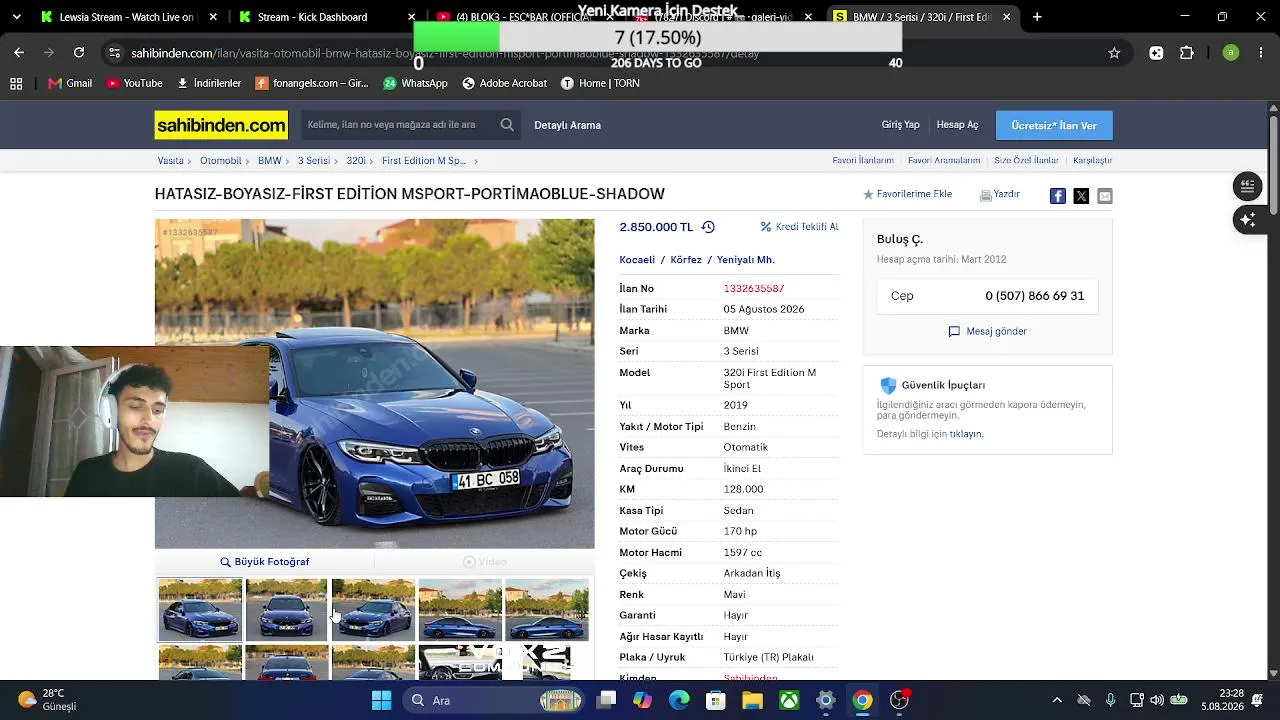Open Copilot from taskbar

point(642,700)
